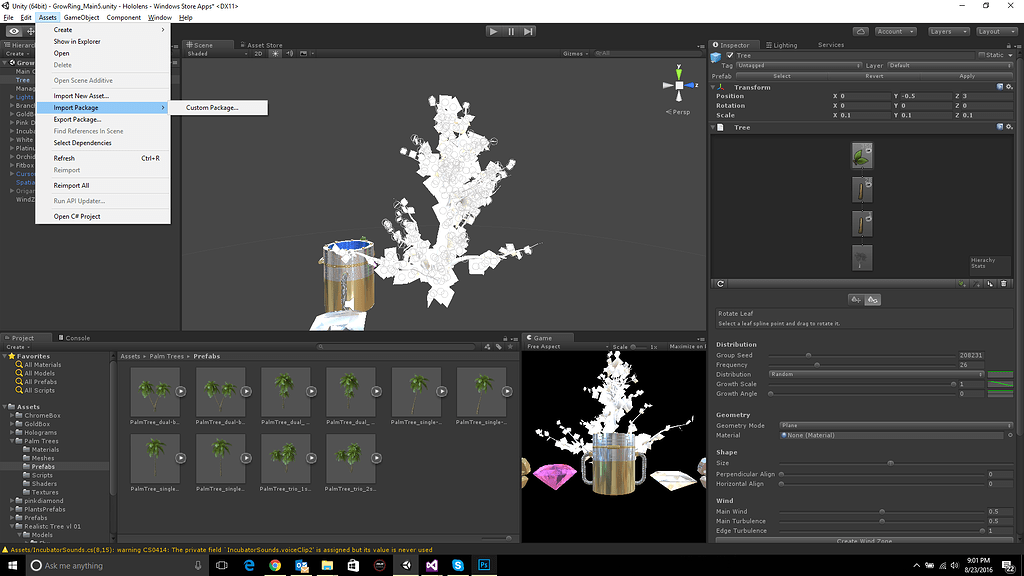Open the Geometry Mode dropdown set to Plane

click(895, 425)
